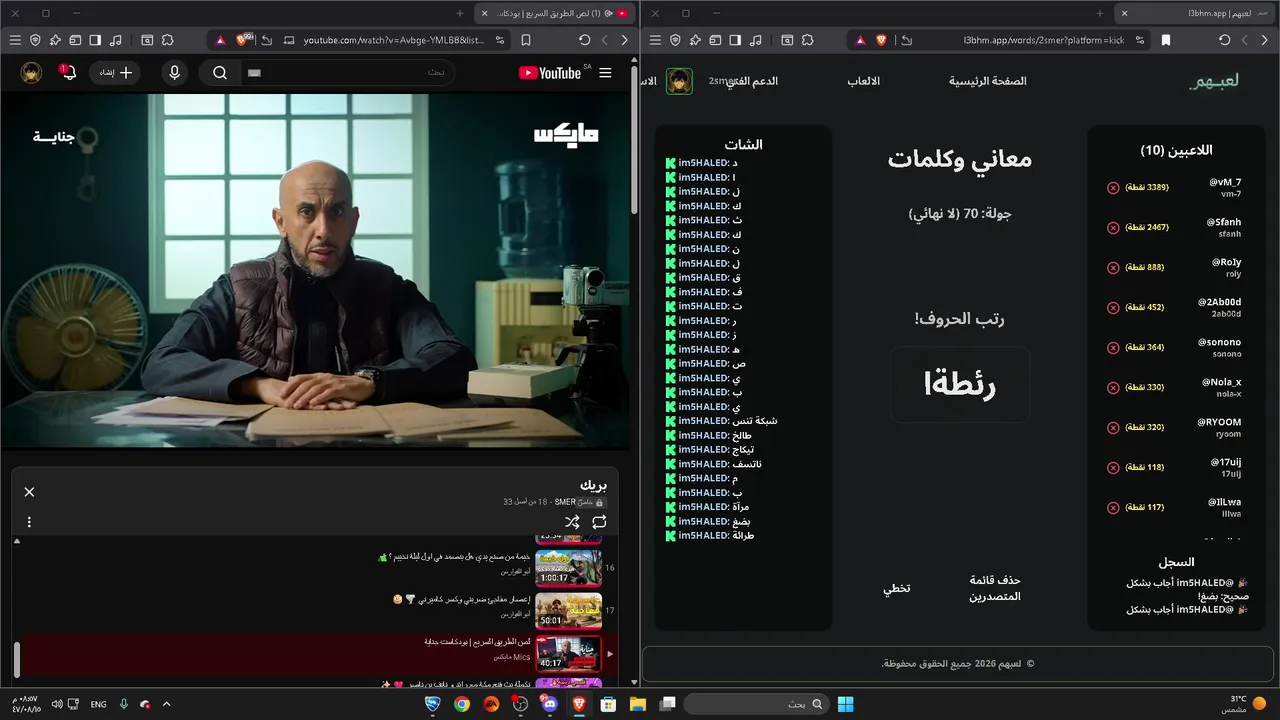Open the Windows Start button

point(845,704)
